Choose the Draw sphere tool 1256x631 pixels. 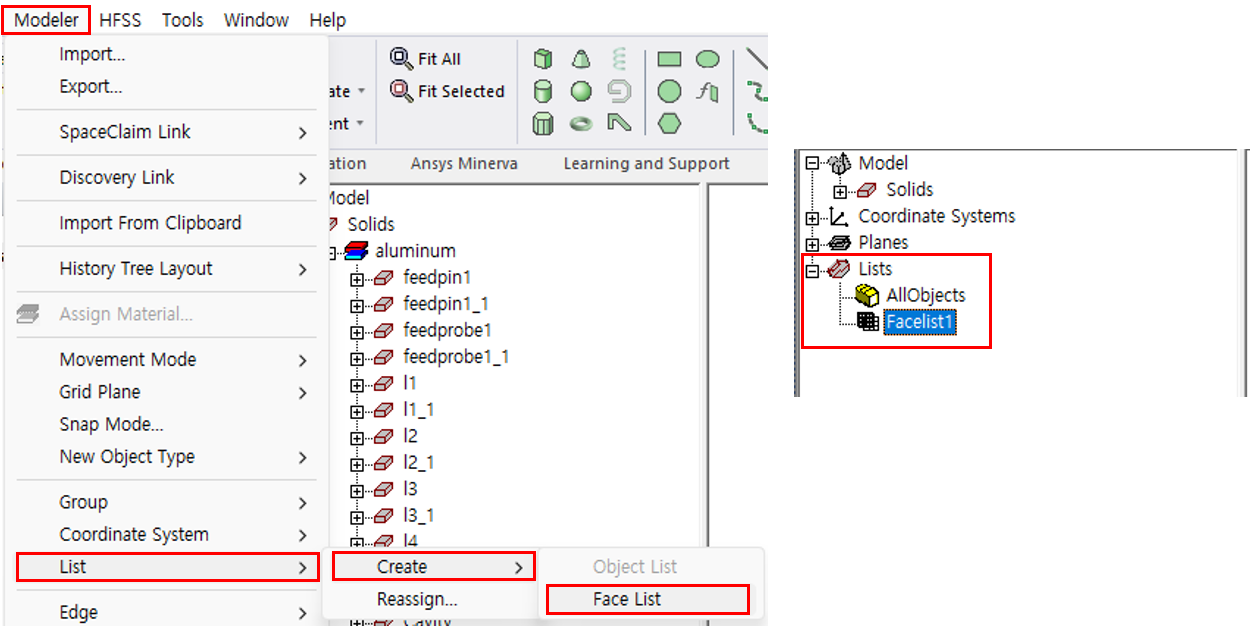581,92
